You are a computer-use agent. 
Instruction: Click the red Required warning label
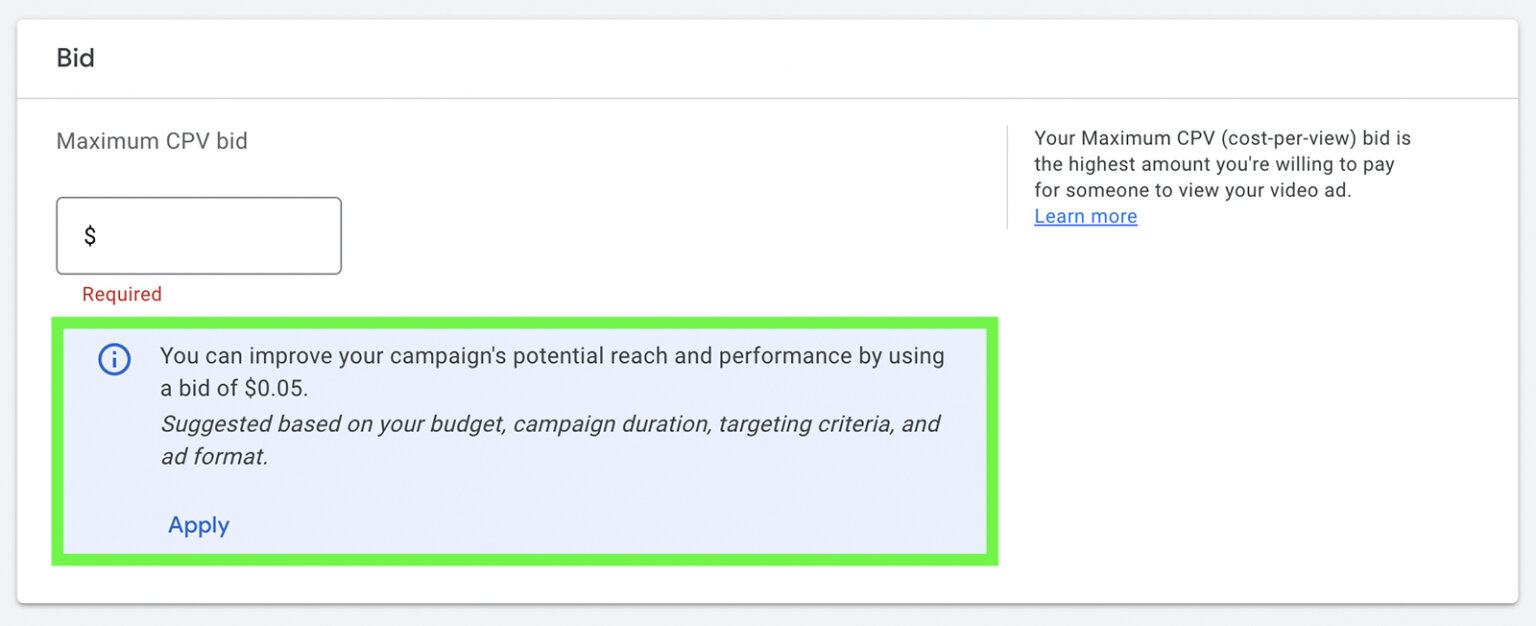pyautogui.click(x=121, y=293)
